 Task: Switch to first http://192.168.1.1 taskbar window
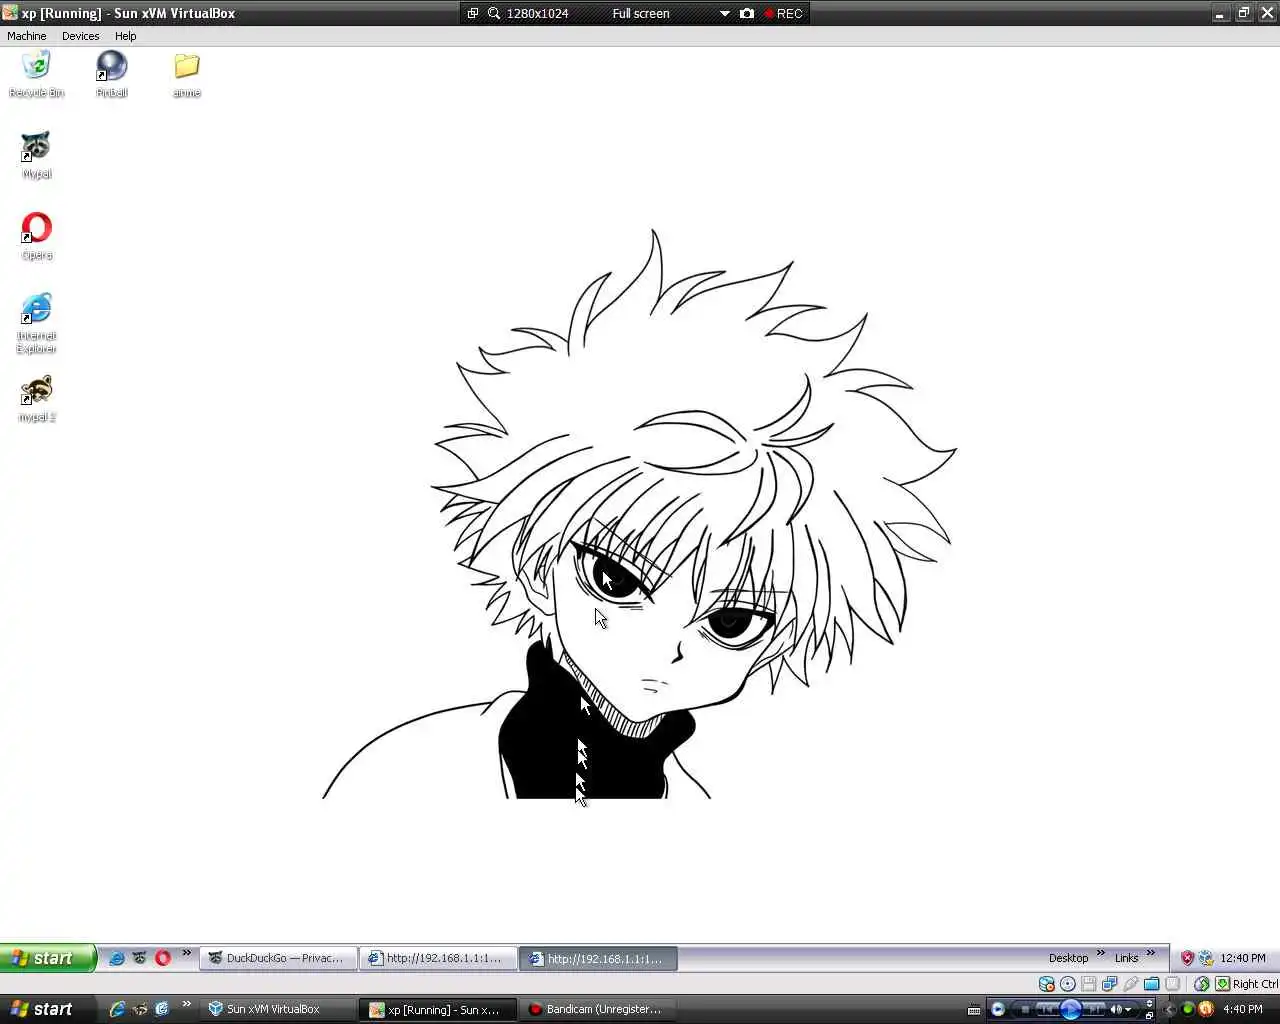[438, 958]
